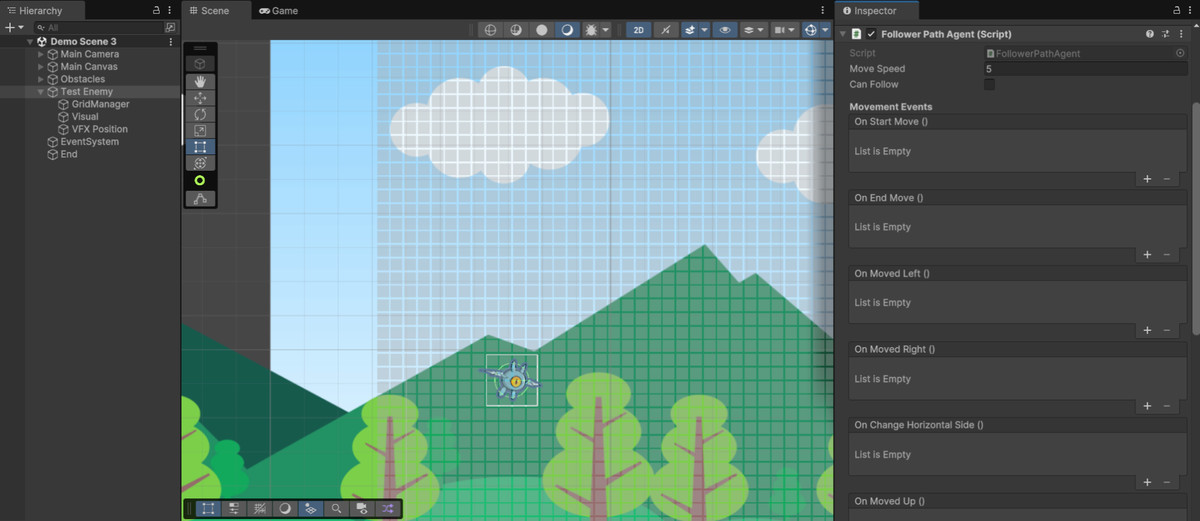
Task: Switch to the Game tab
Action: click(x=278, y=10)
